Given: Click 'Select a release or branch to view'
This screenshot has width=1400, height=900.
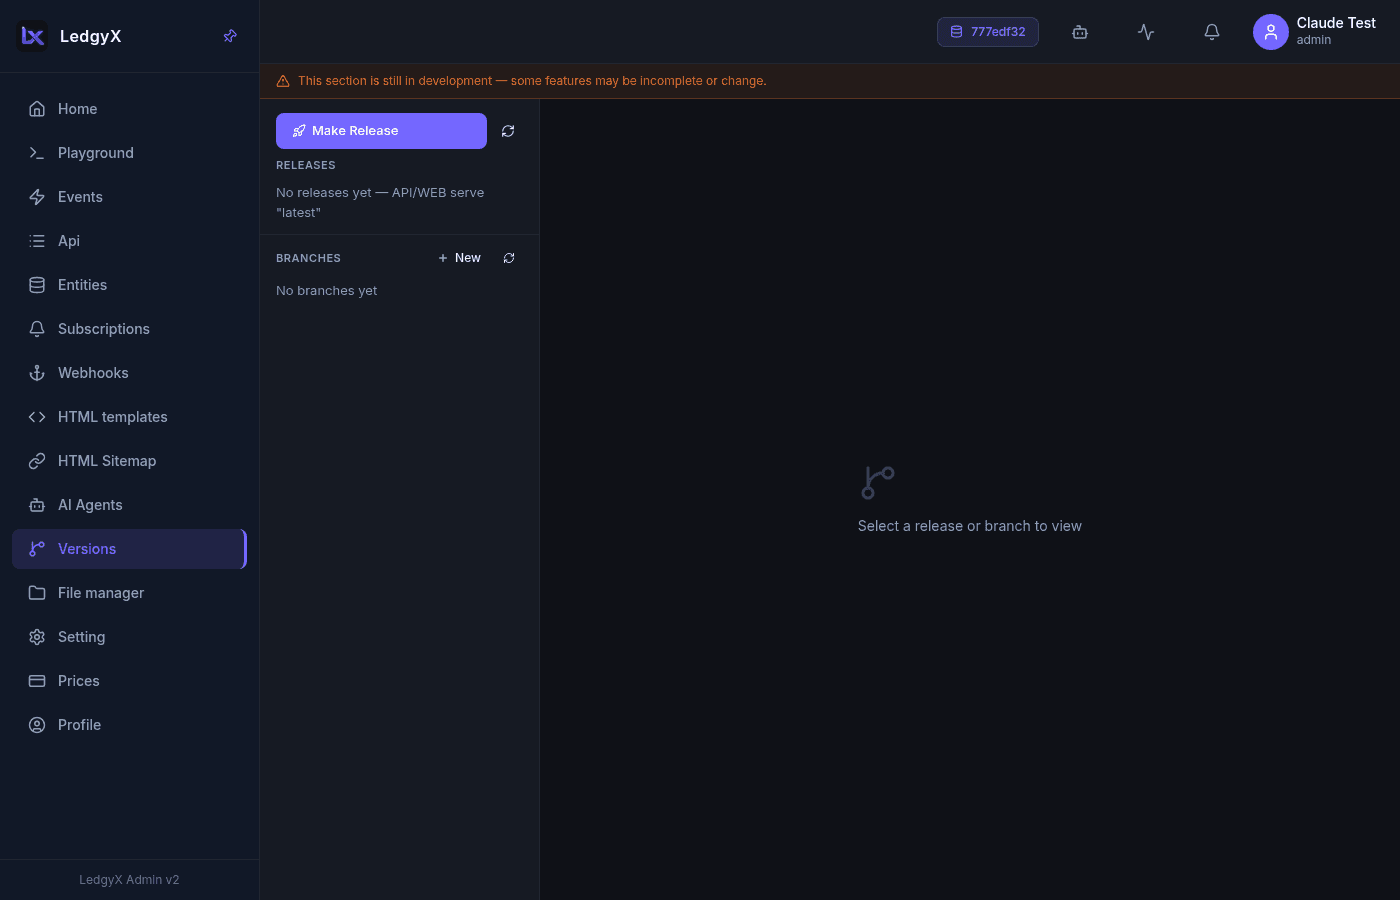Looking at the screenshot, I should (970, 526).
